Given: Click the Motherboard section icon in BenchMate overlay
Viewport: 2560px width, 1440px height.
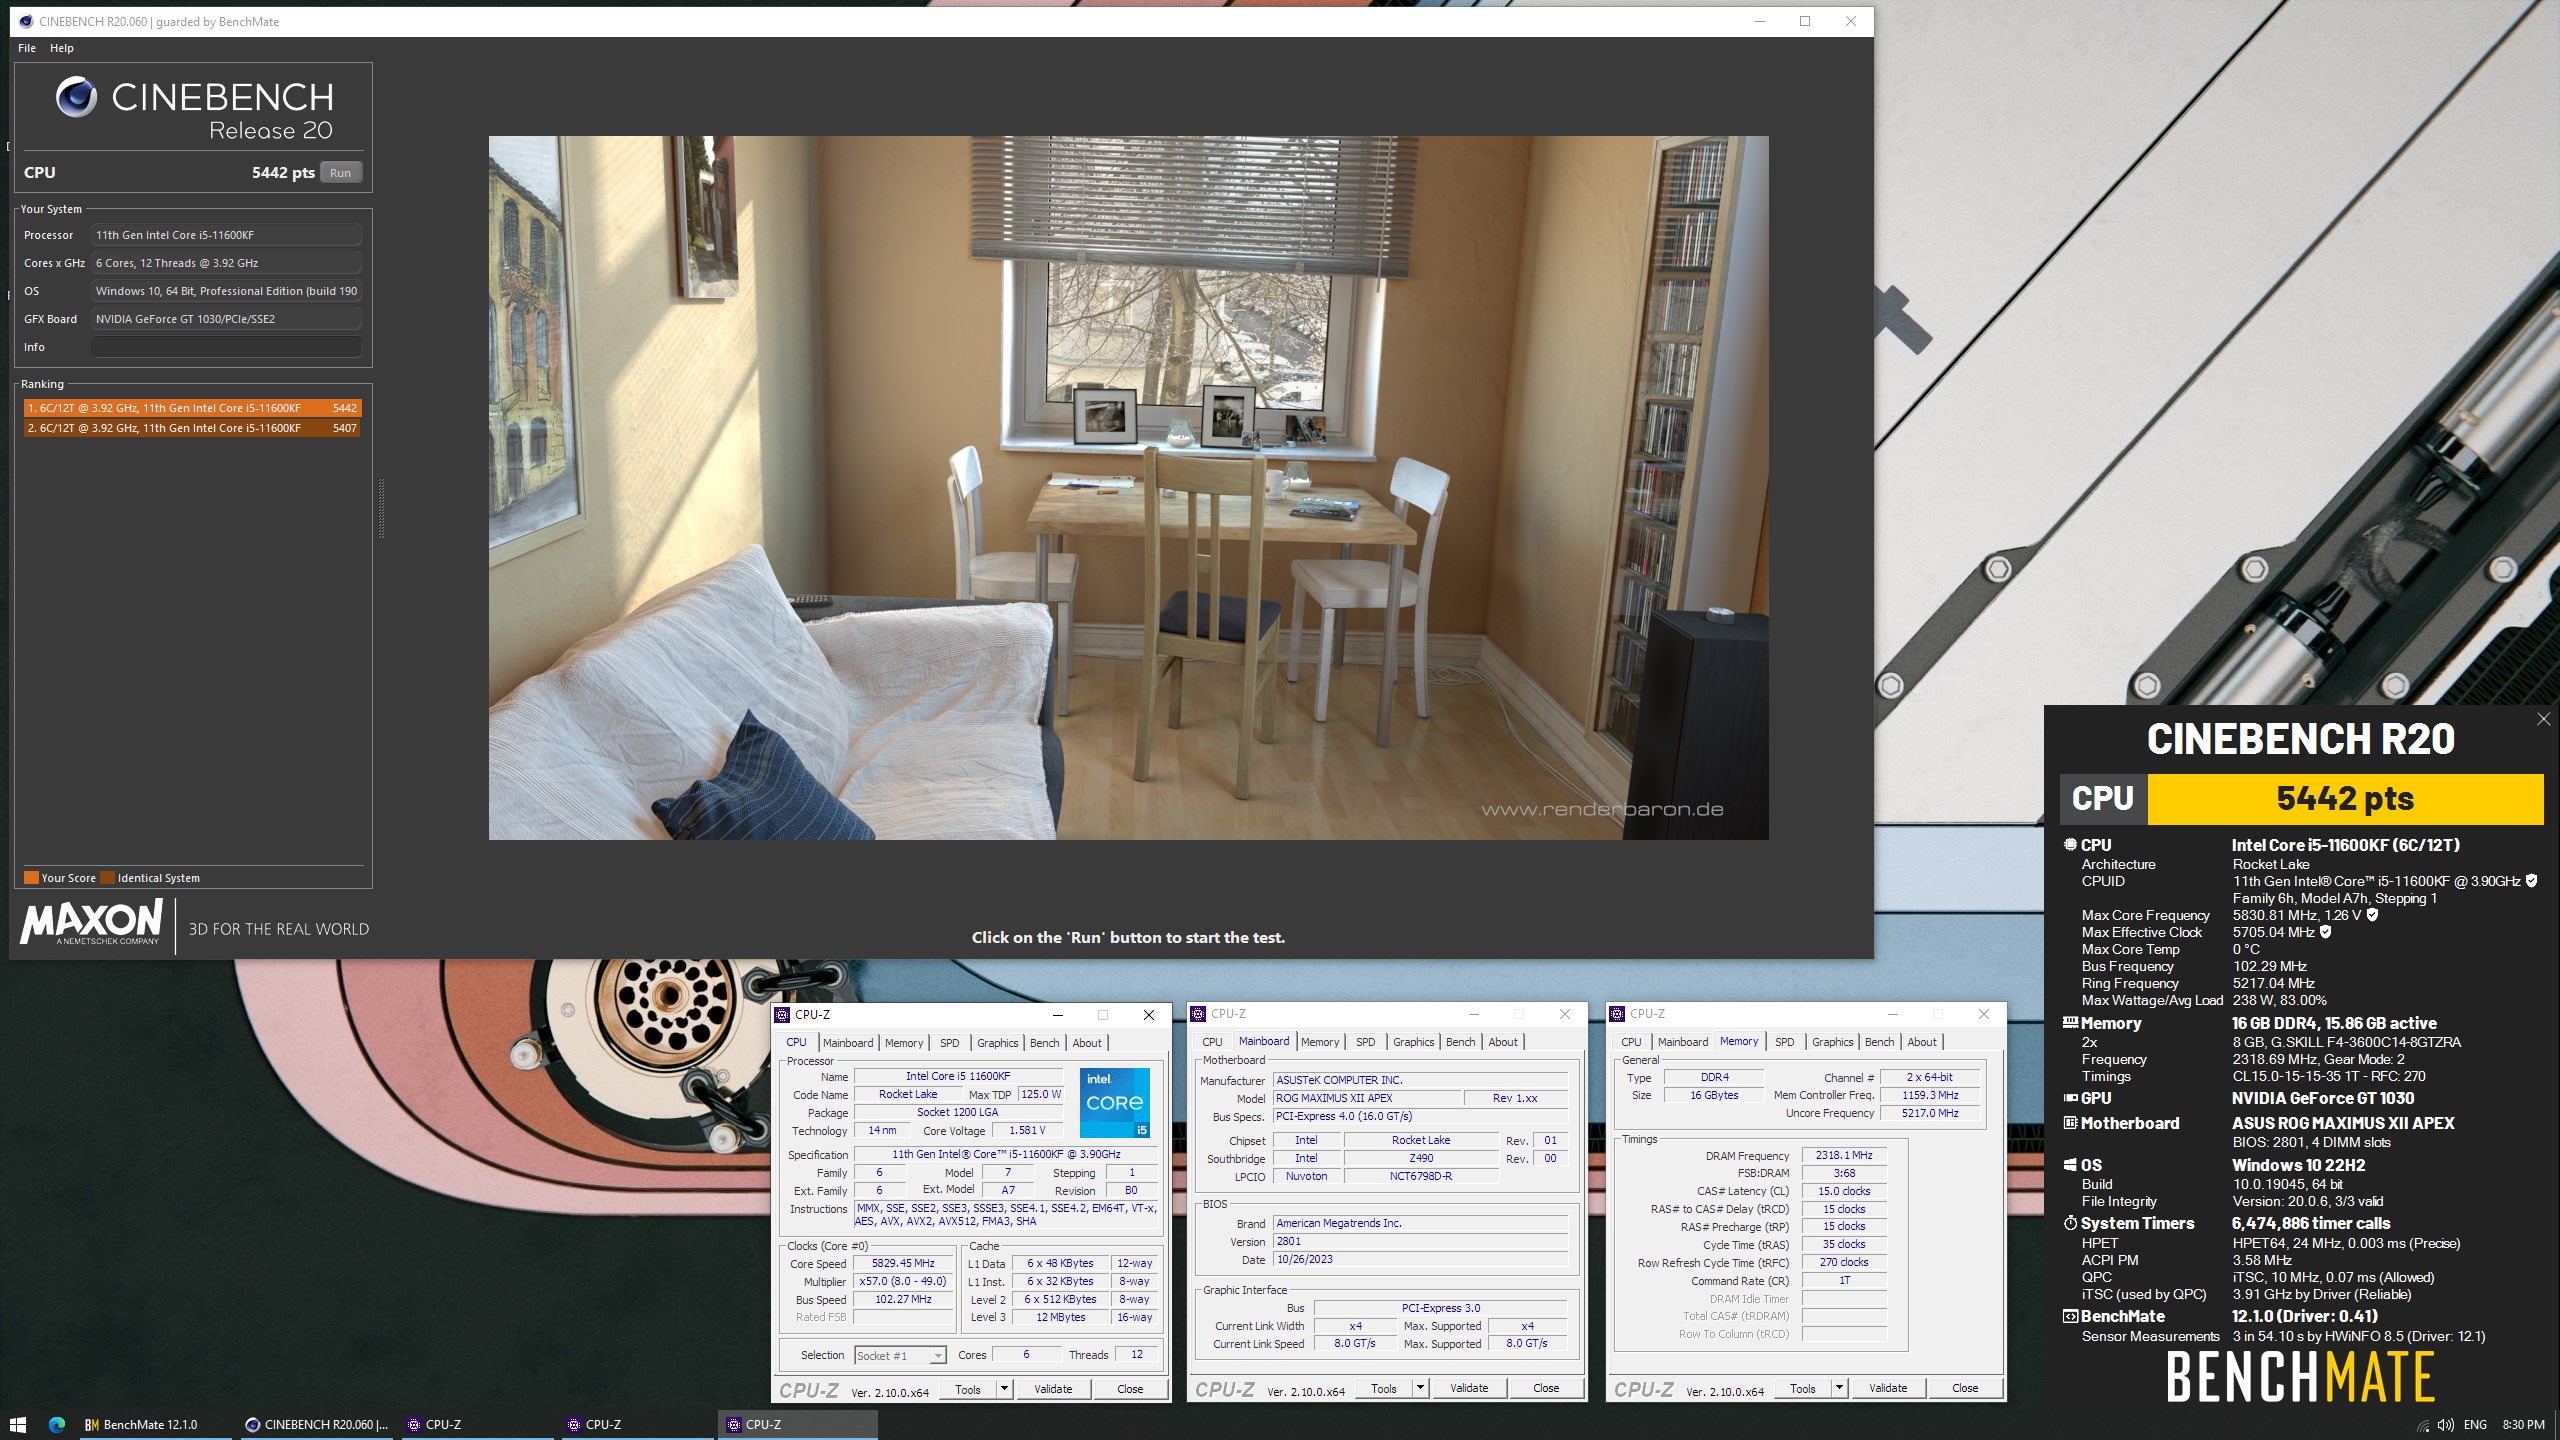Looking at the screenshot, I should coord(2070,1122).
